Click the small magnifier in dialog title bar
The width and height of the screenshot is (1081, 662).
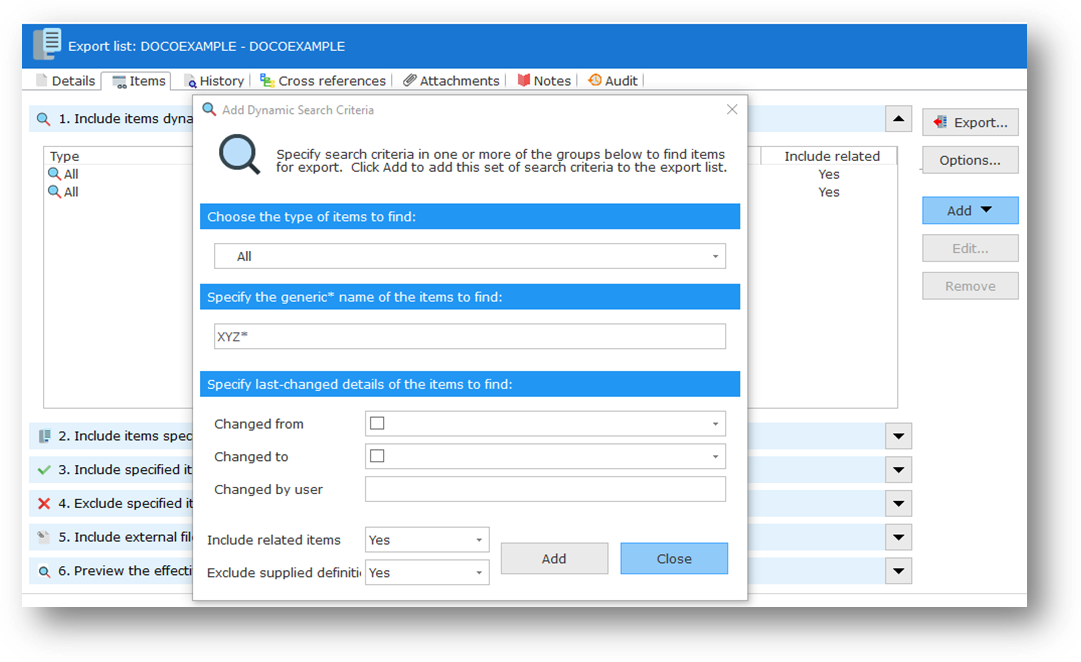209,109
